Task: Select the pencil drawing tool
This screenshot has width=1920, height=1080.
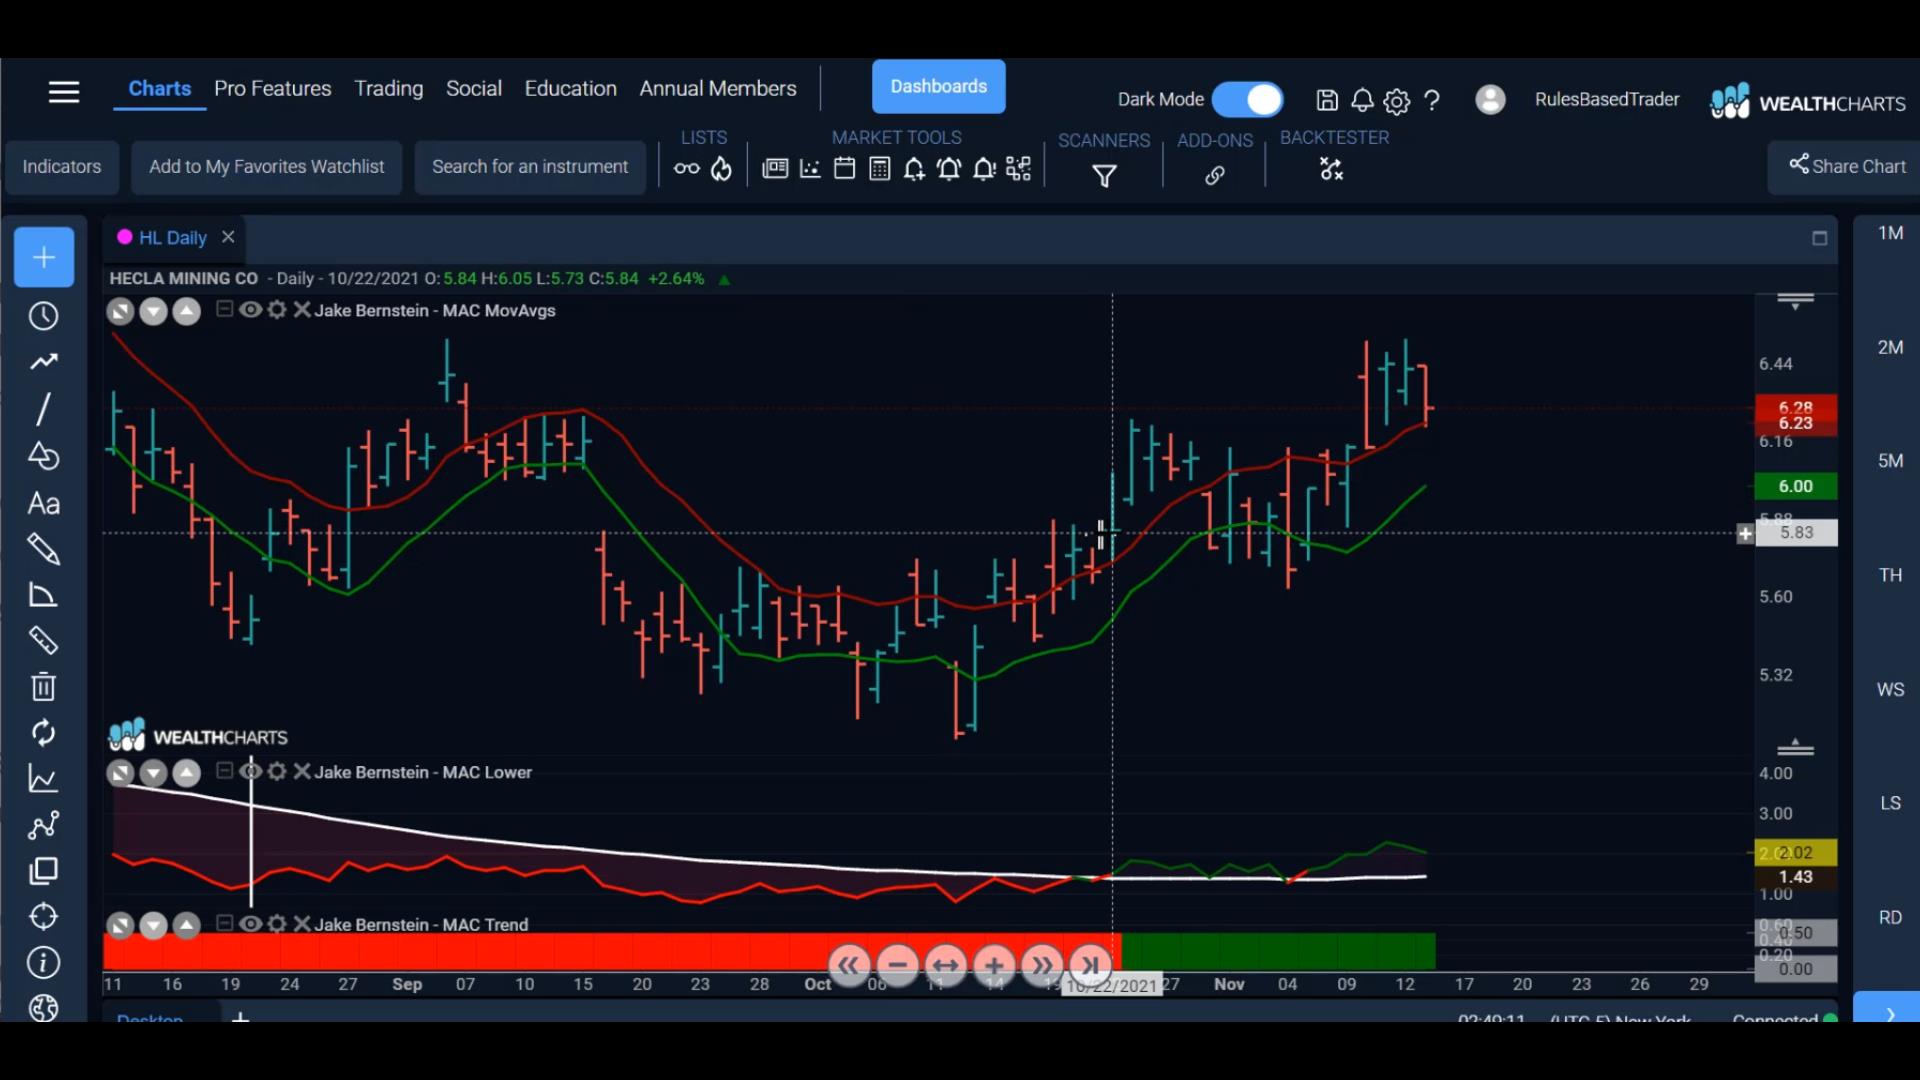Action: (x=43, y=549)
